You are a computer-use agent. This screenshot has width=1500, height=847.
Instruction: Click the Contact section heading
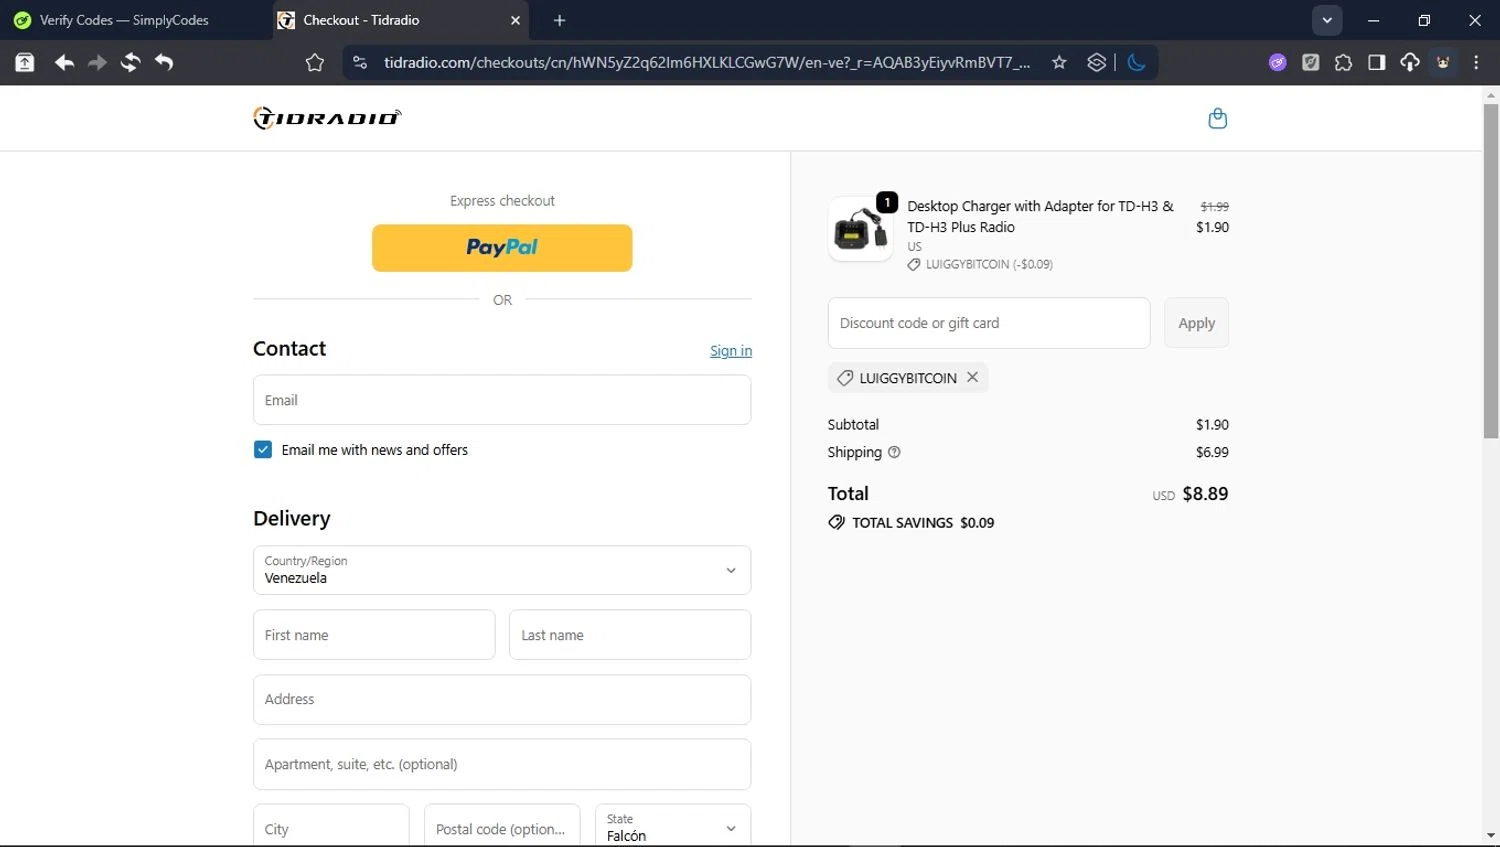289,348
